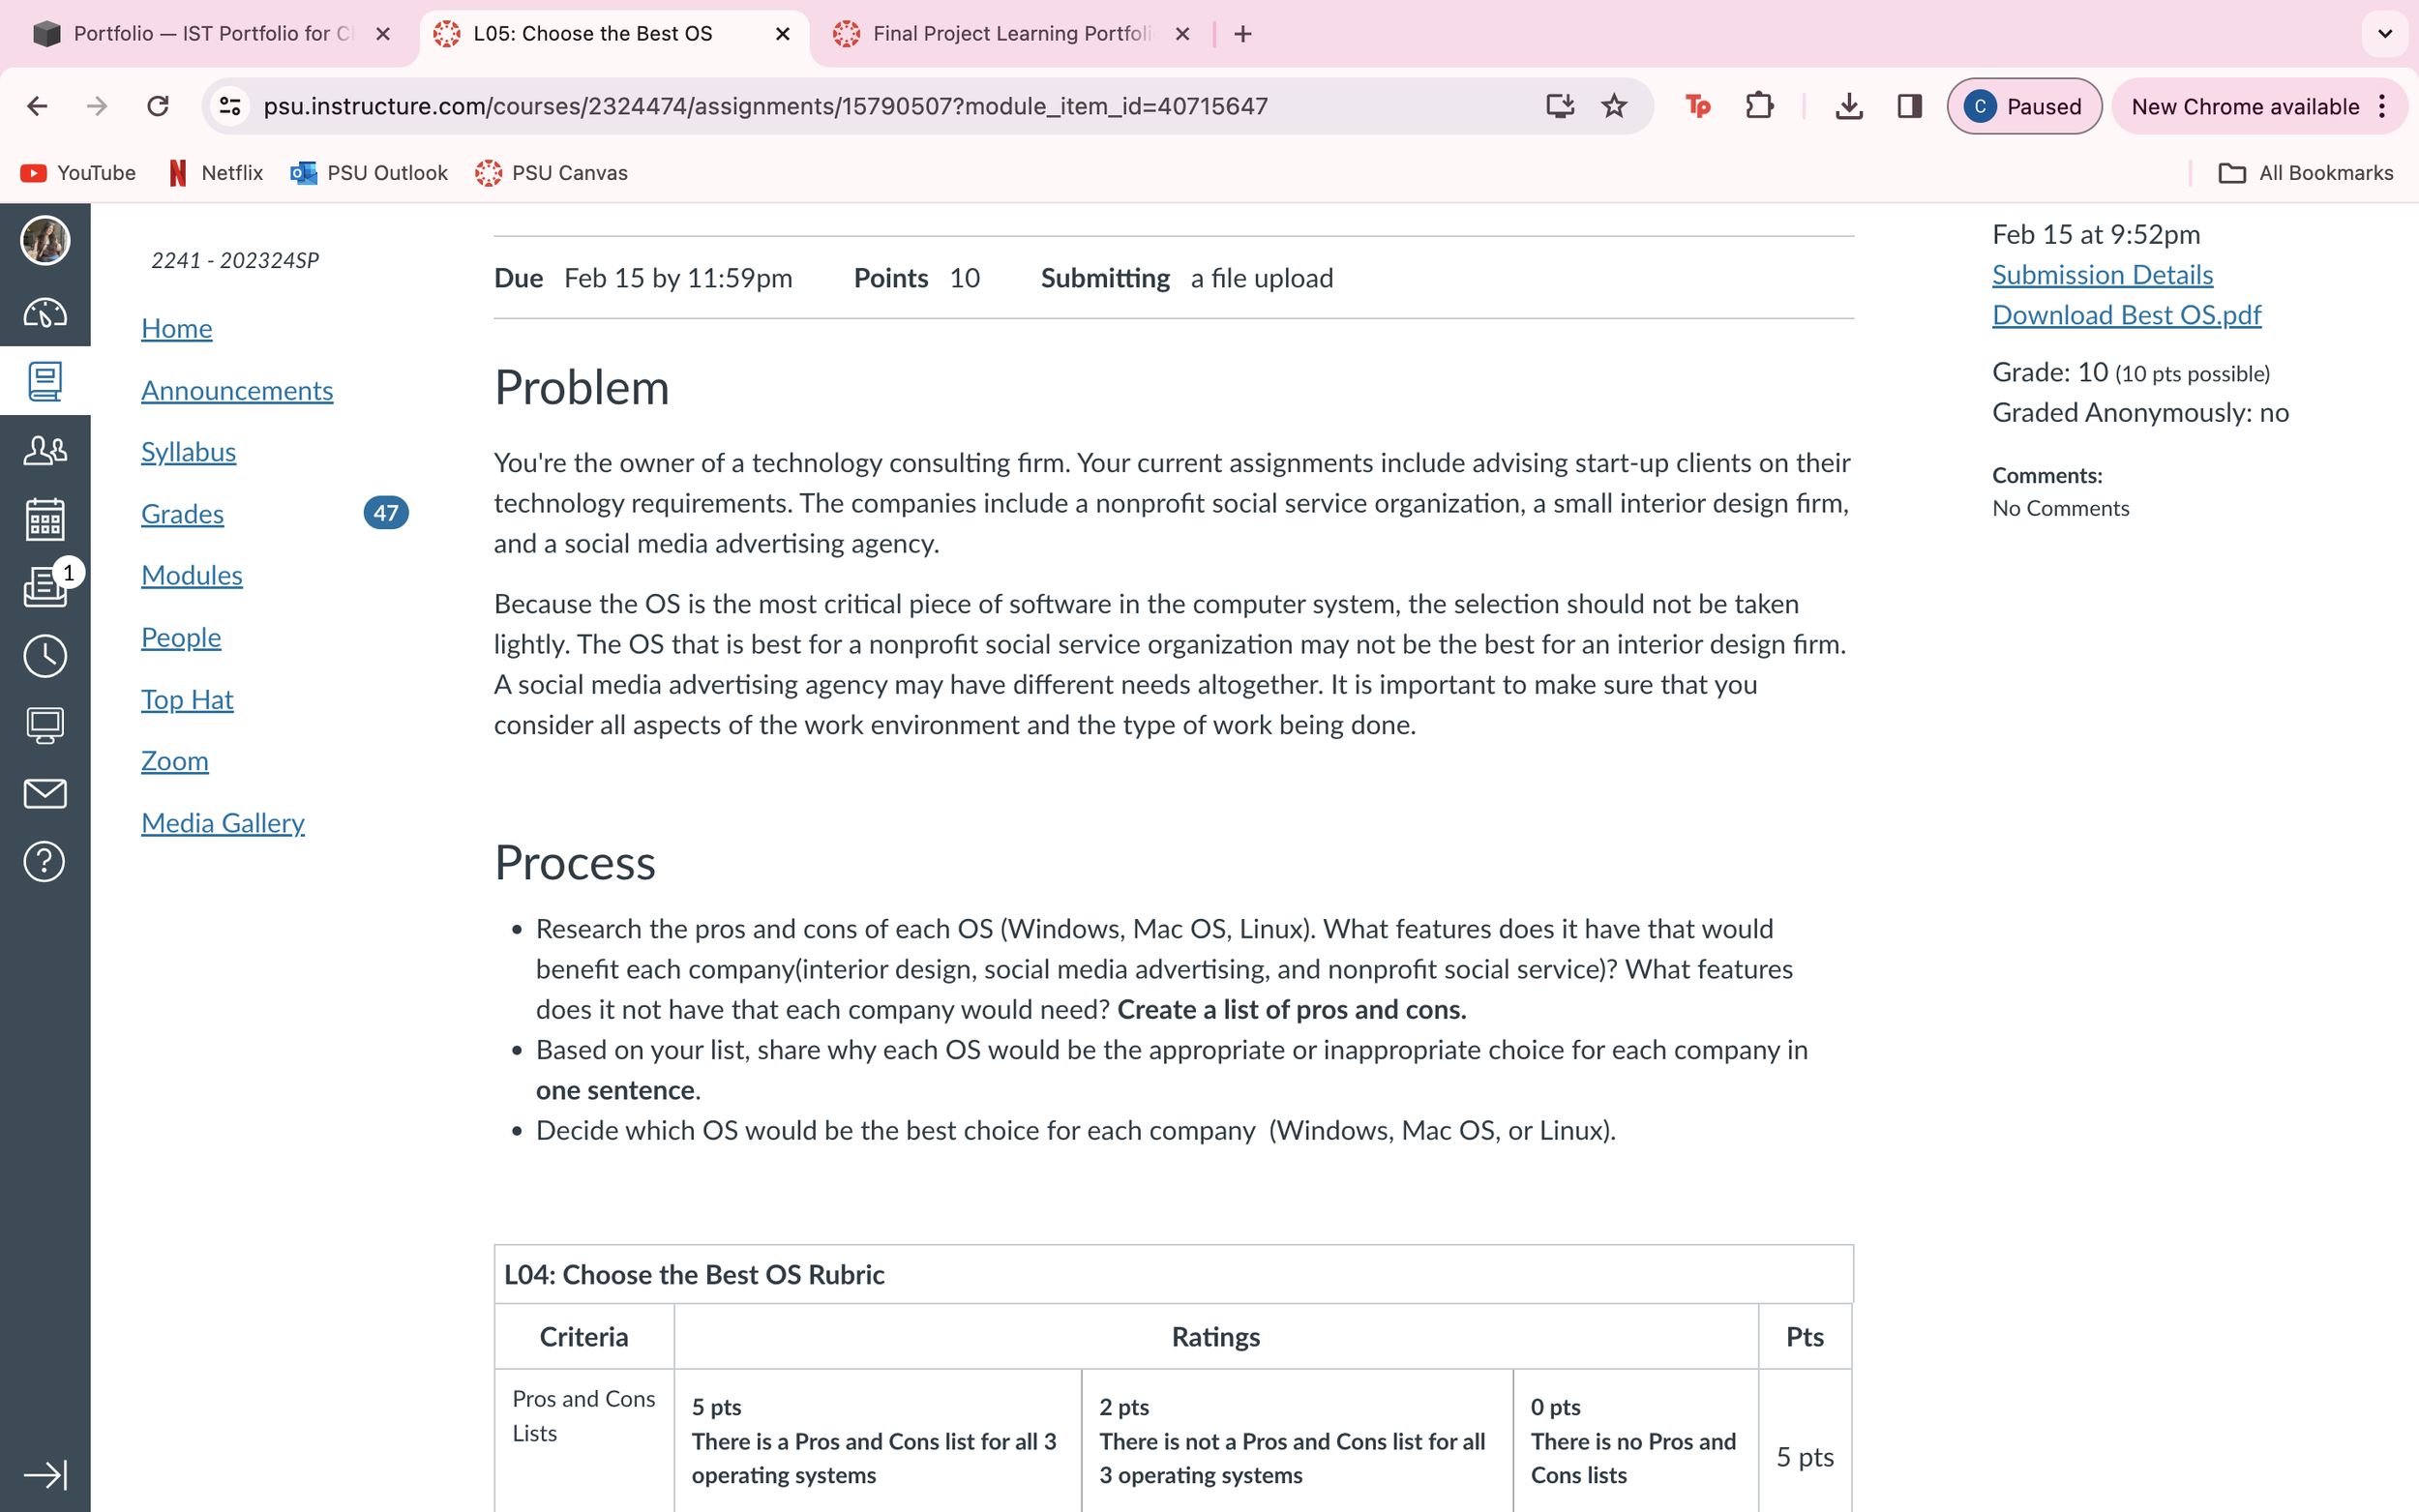Open Canvas Dashboard speedometer icon
The width and height of the screenshot is (2419, 1512).
(45, 313)
